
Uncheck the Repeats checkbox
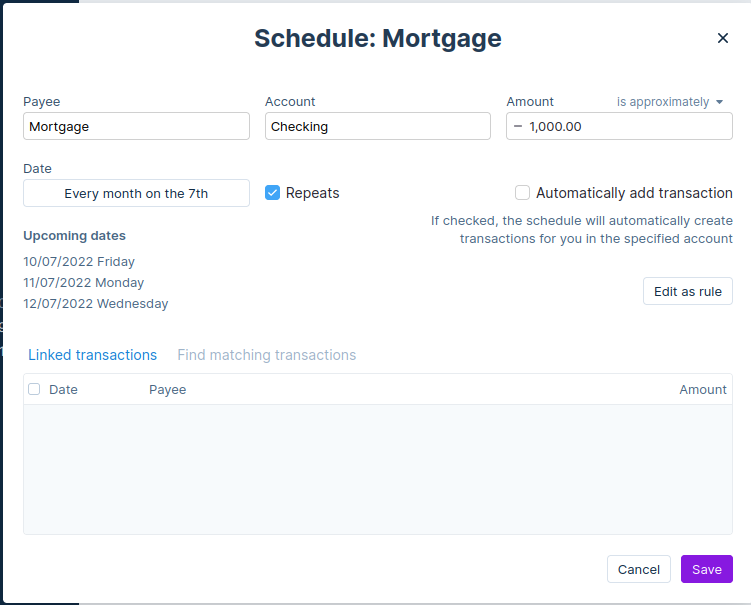[272, 193]
